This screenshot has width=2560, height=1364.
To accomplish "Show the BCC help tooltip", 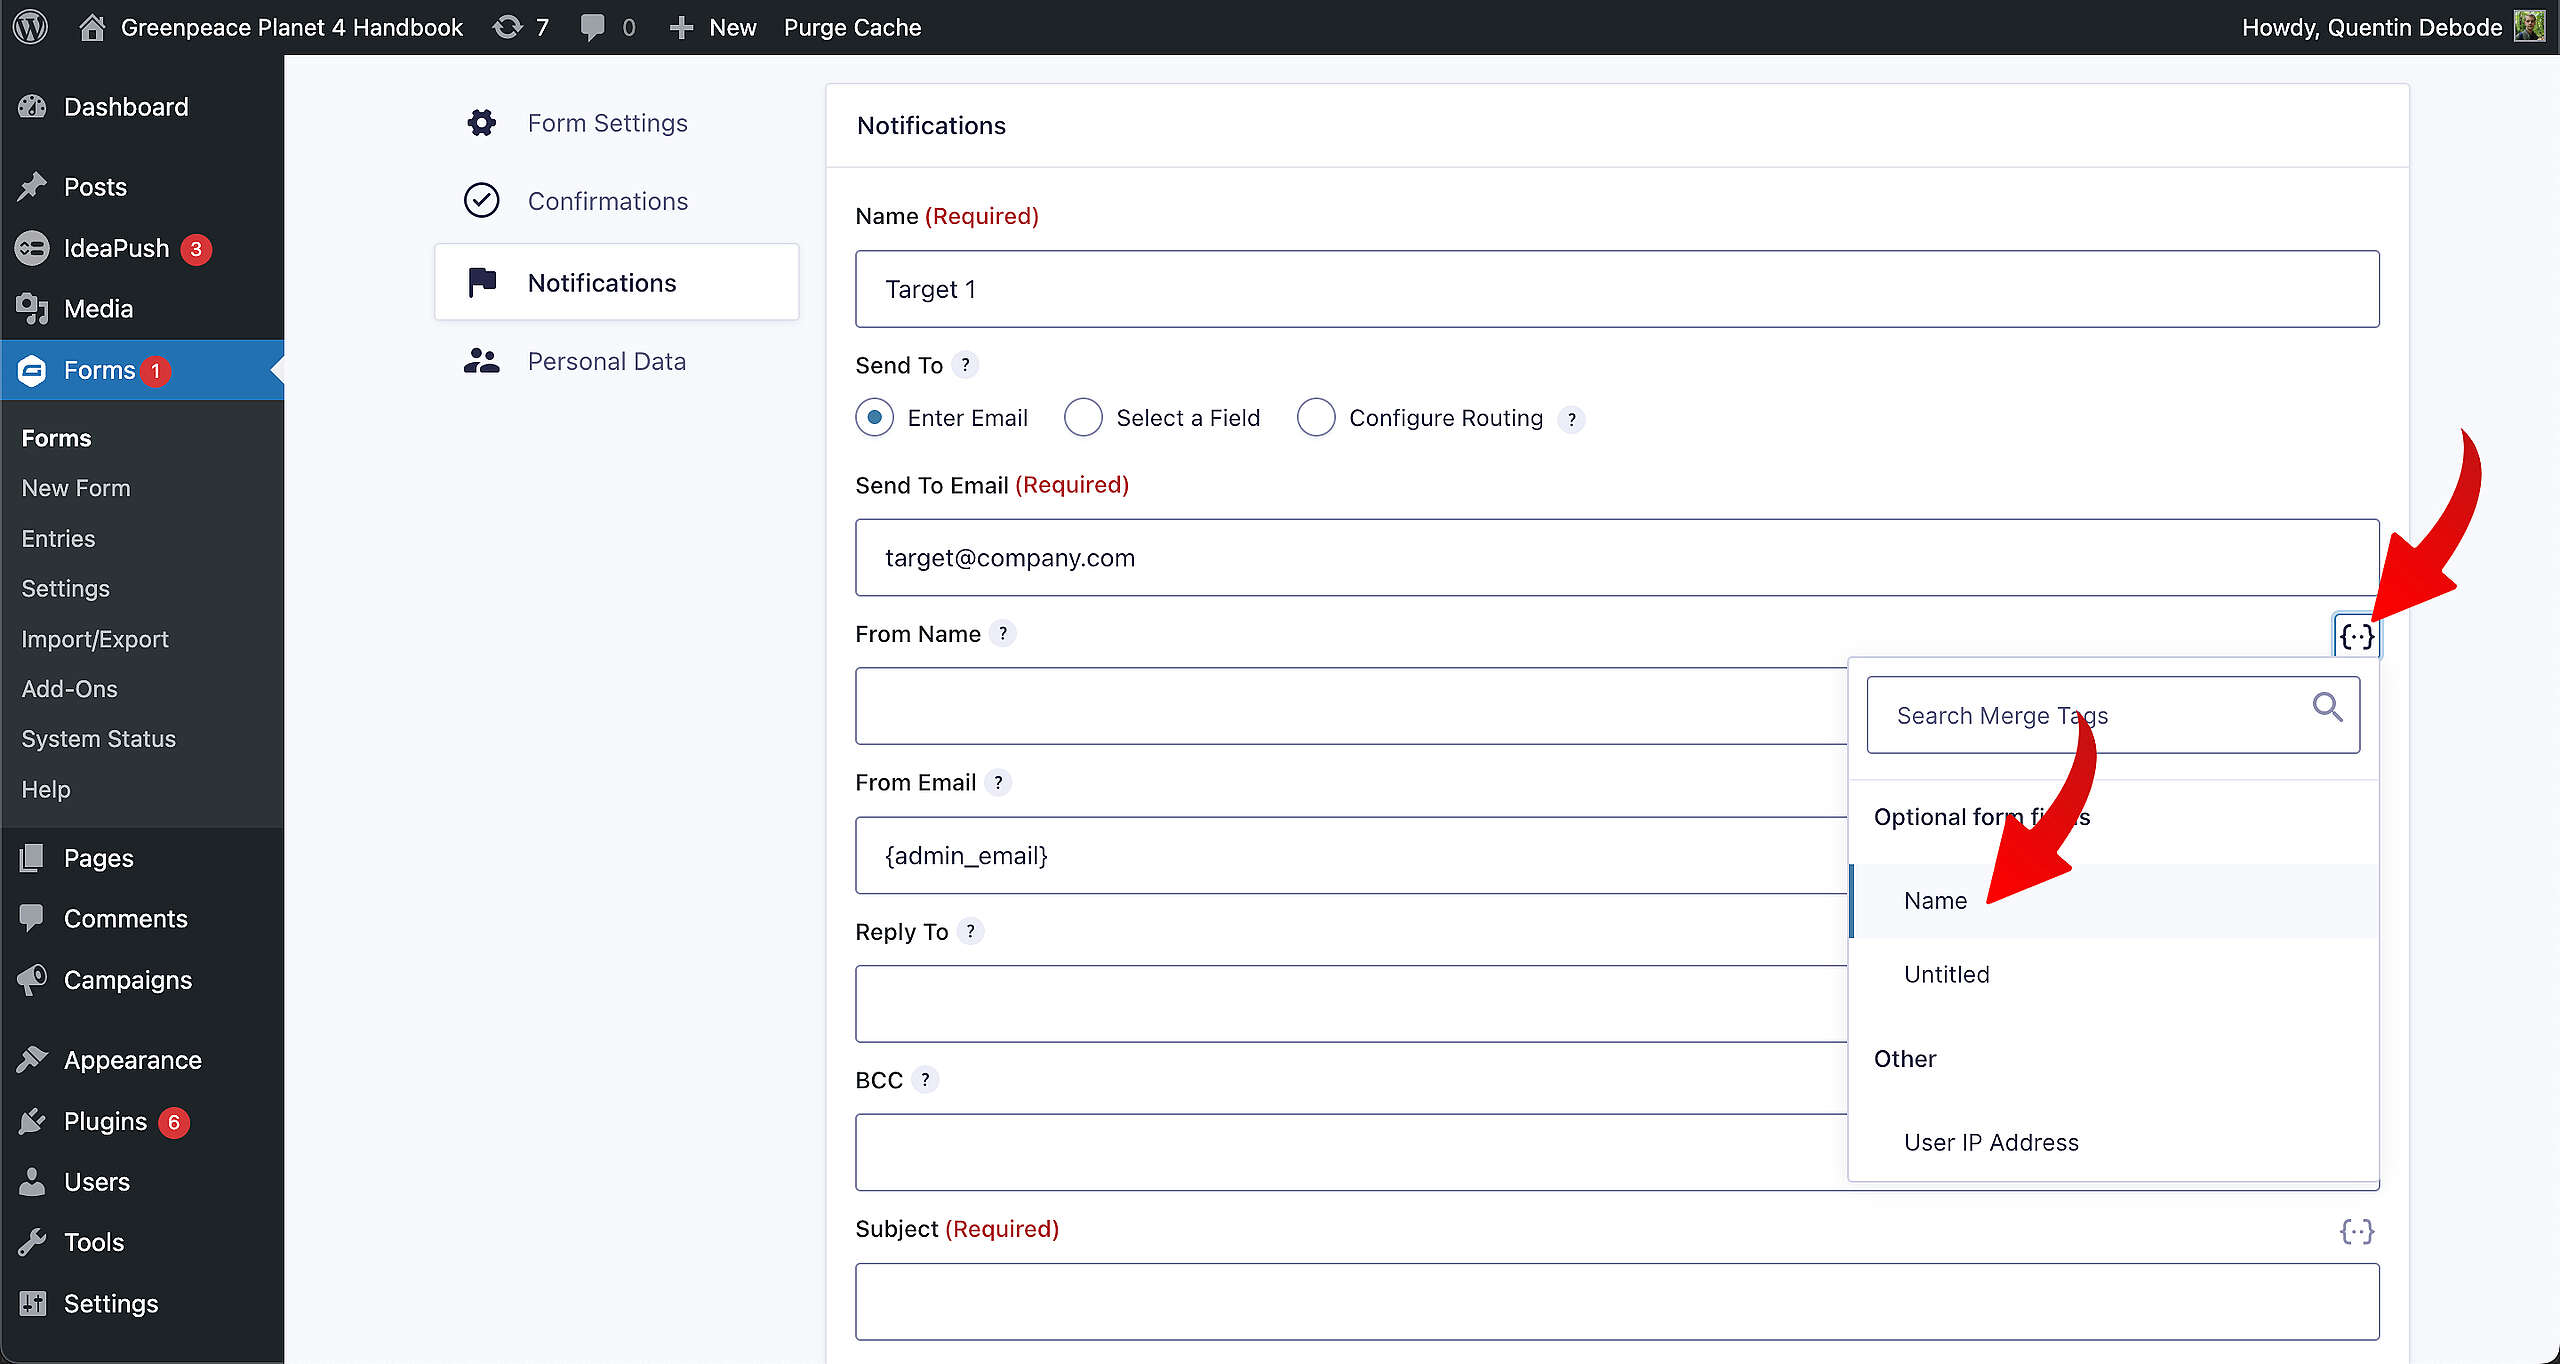I will pyautogui.click(x=925, y=1080).
